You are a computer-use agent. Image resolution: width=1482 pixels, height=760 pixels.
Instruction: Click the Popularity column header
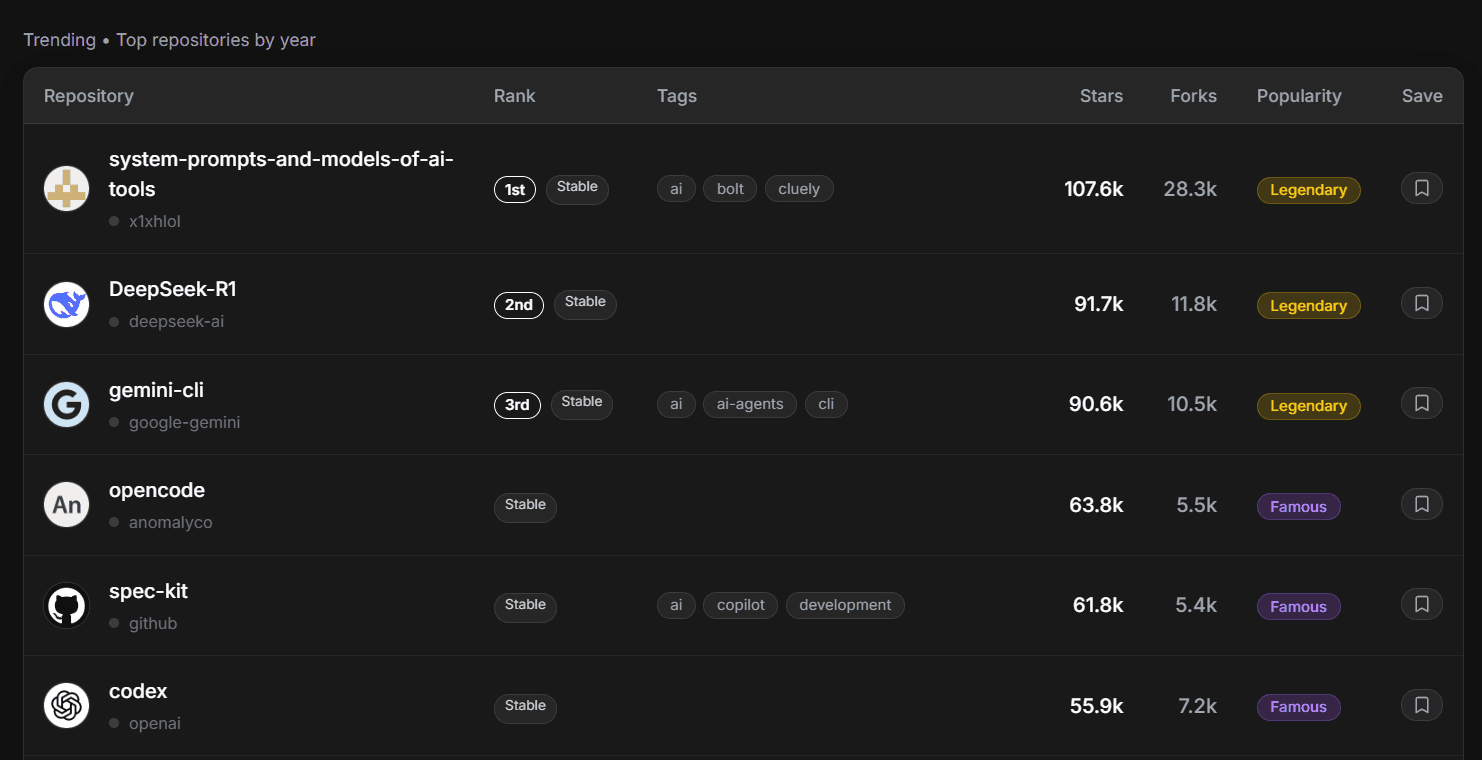coord(1298,96)
